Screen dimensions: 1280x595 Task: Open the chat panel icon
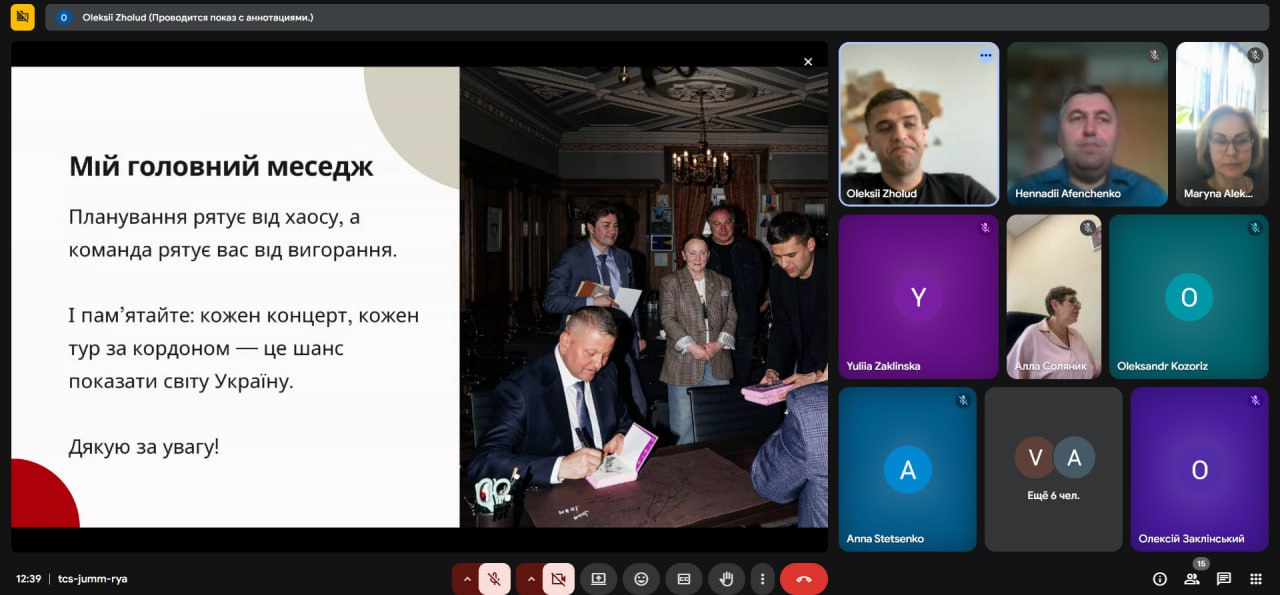[1224, 579]
